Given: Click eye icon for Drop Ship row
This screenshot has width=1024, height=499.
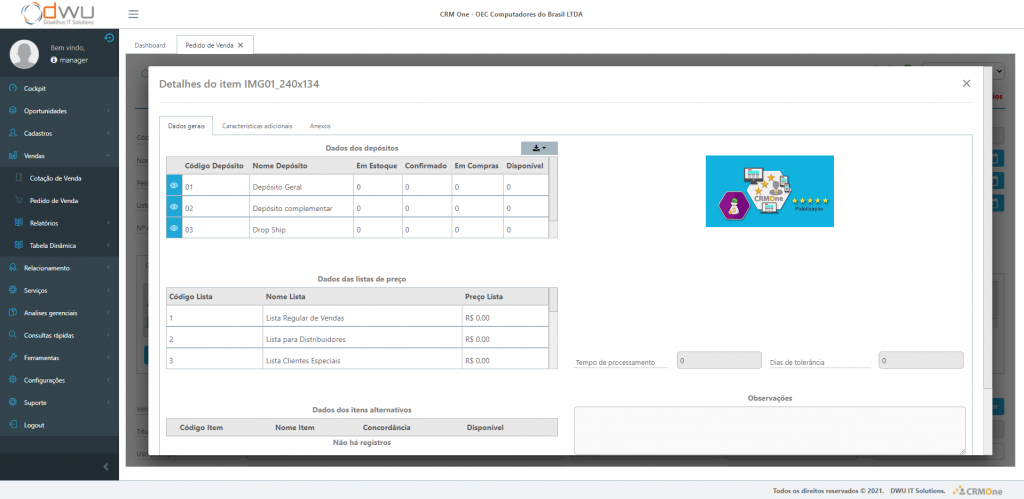Looking at the screenshot, I should click(174, 229).
